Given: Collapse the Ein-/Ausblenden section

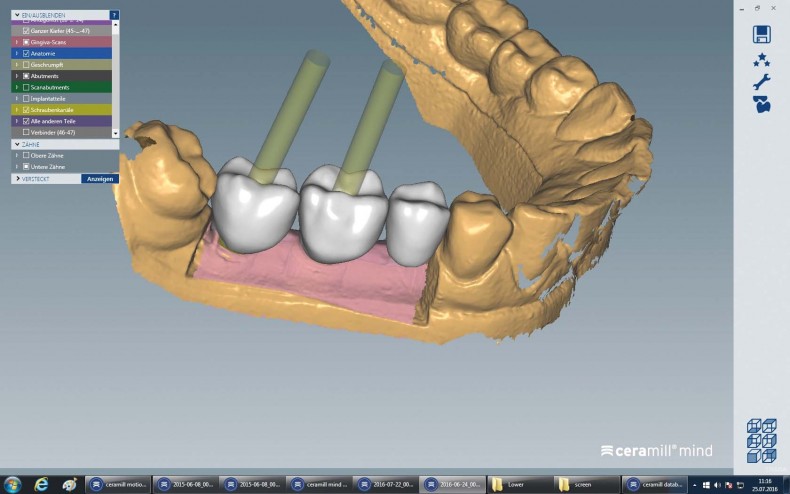Looking at the screenshot, I should point(16,16).
